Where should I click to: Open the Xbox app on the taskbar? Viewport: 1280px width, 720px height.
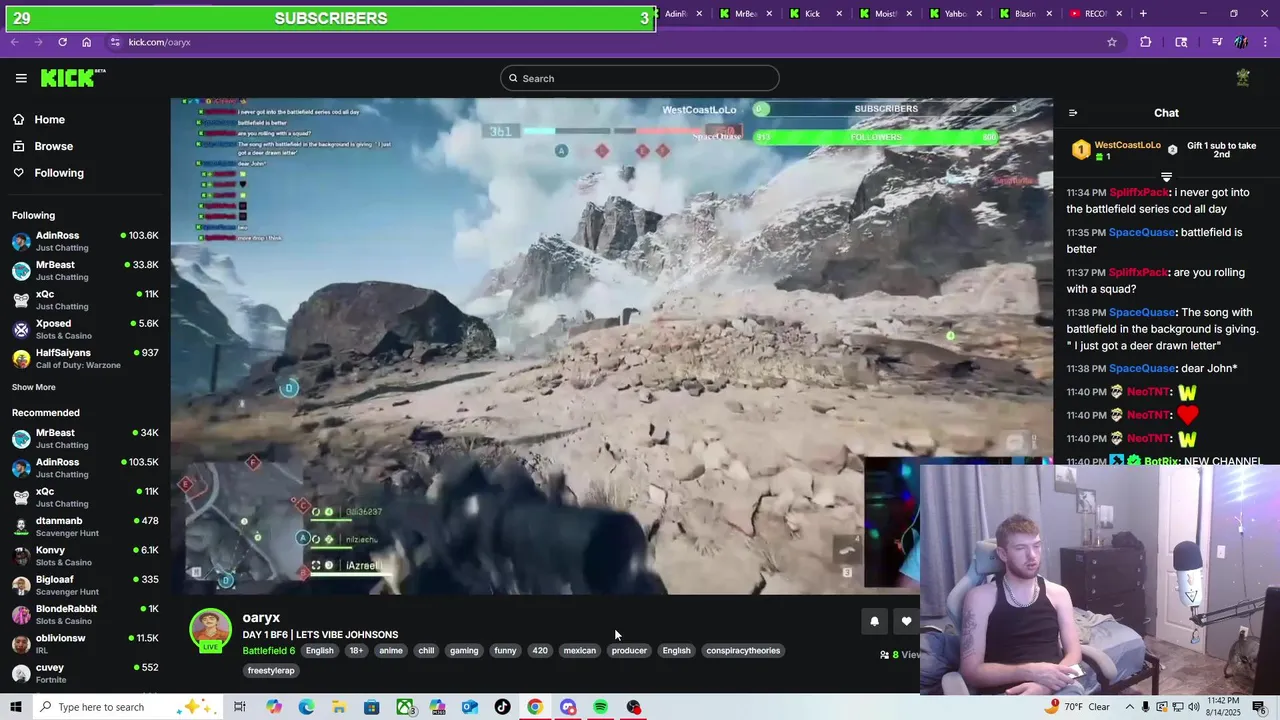click(x=405, y=707)
